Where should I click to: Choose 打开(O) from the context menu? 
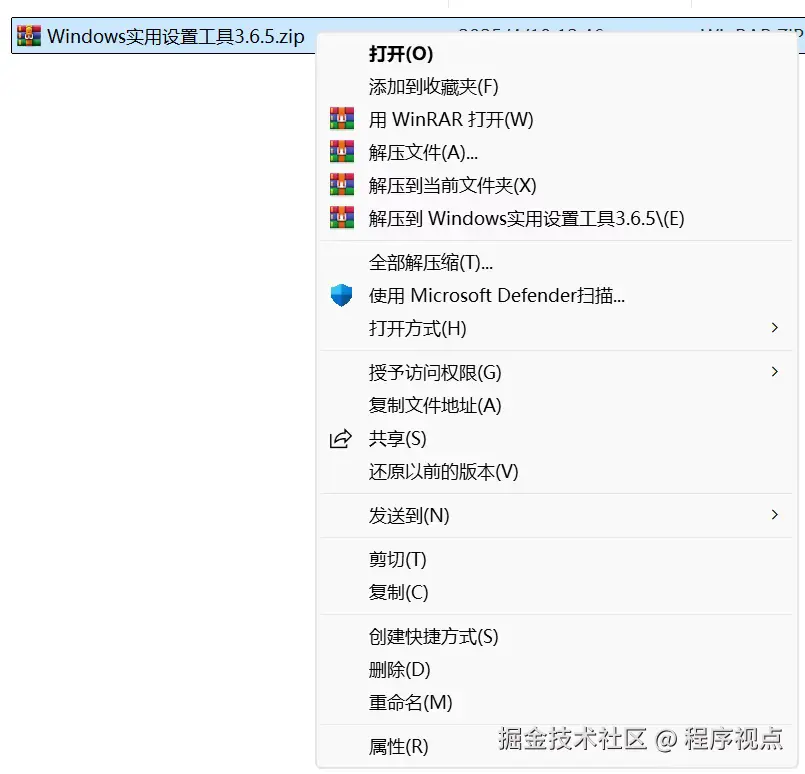click(x=556, y=53)
